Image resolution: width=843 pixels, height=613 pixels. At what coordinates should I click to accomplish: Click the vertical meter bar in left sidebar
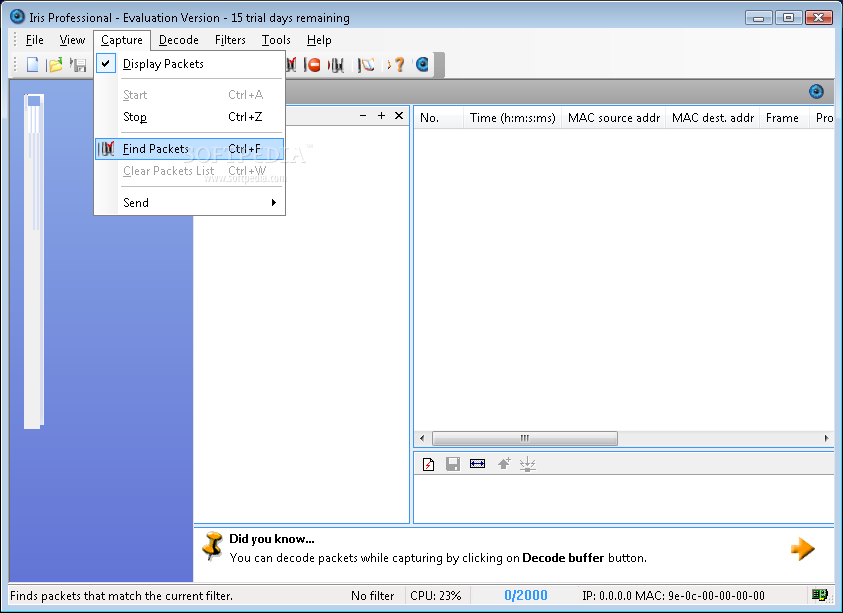click(x=33, y=261)
